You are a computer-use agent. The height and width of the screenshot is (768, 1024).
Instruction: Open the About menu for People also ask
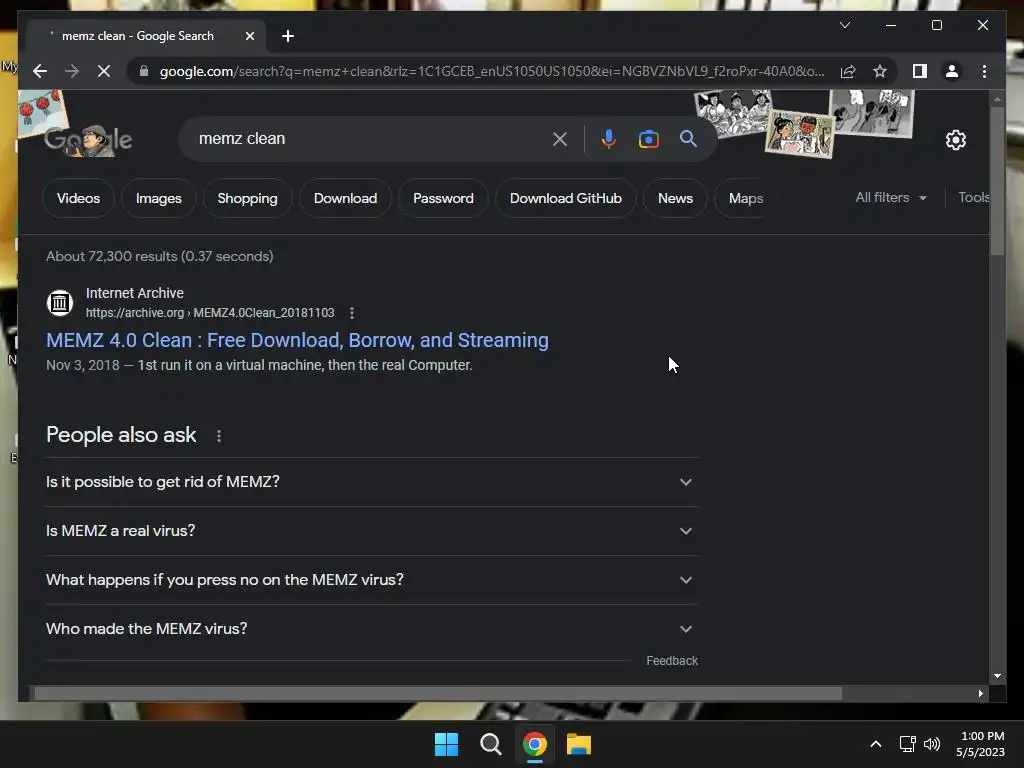coord(219,436)
